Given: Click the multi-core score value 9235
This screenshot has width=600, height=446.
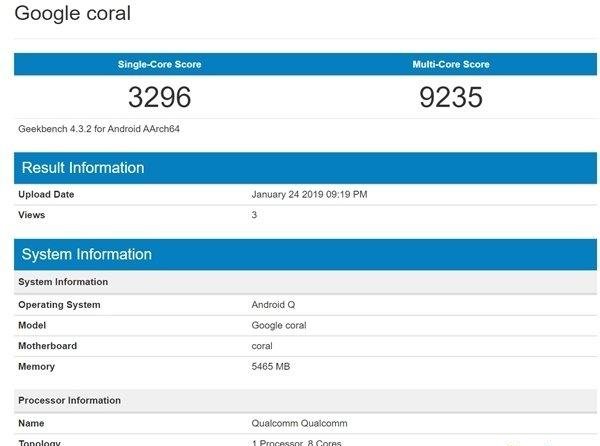Looking at the screenshot, I should [x=451, y=97].
